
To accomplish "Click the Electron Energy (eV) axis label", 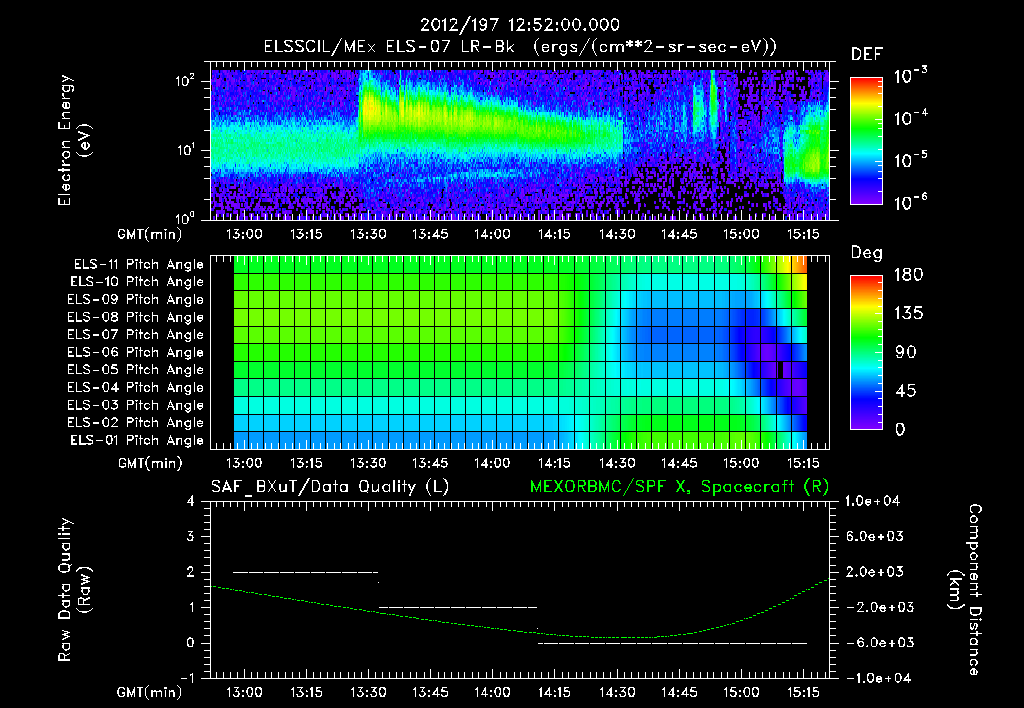I will pyautogui.click(x=74, y=140).
